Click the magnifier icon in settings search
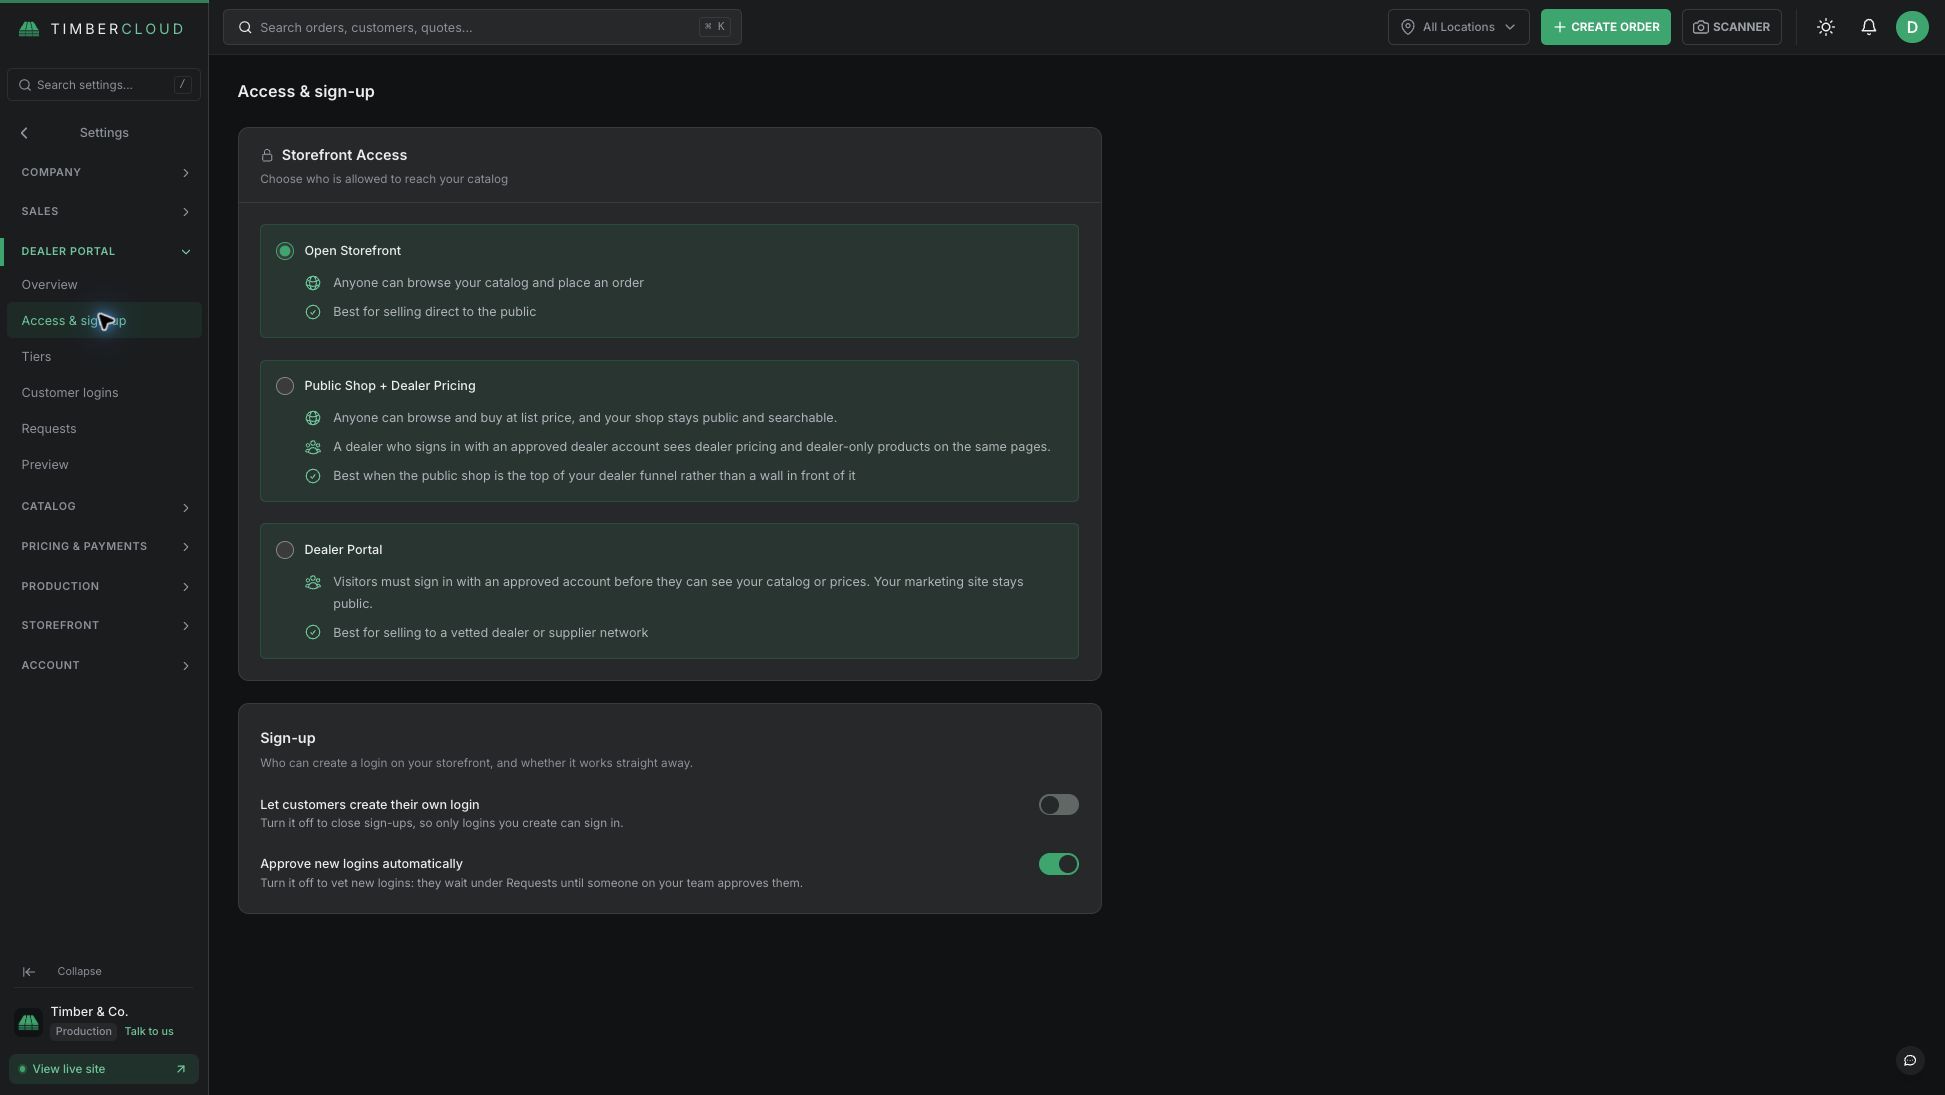1945x1095 pixels. 25,85
